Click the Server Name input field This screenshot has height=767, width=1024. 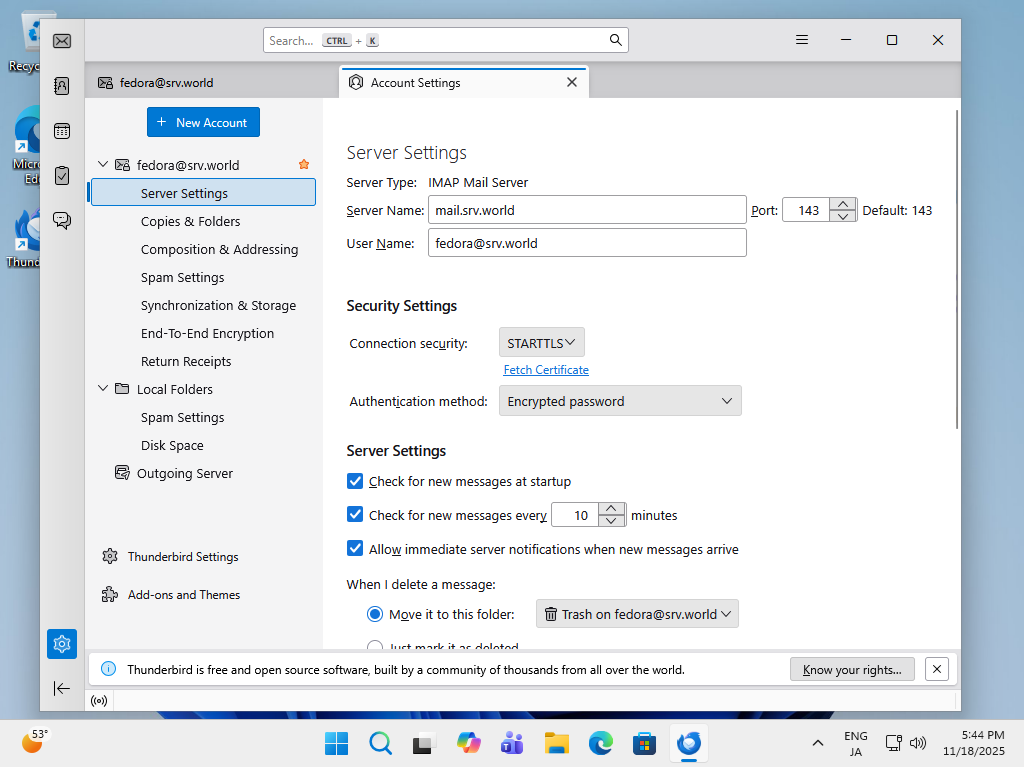pos(587,210)
